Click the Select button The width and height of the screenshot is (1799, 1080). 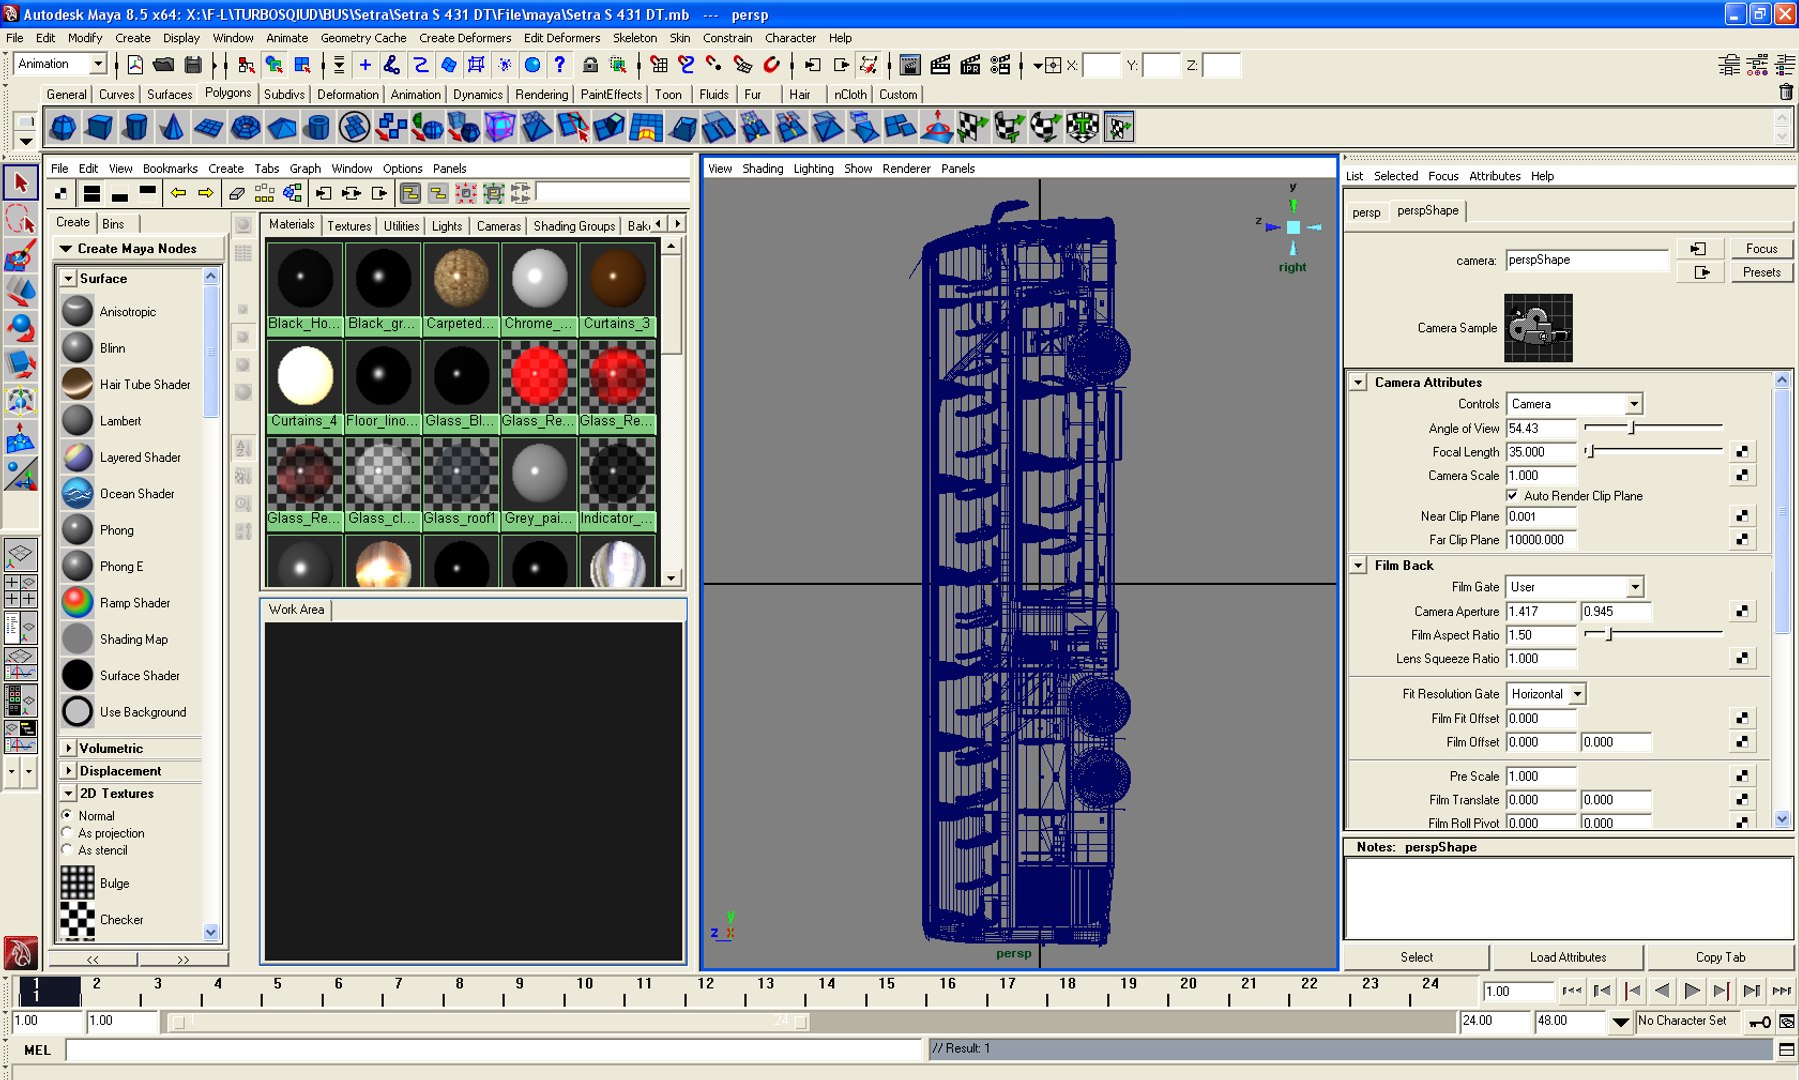point(1416,957)
